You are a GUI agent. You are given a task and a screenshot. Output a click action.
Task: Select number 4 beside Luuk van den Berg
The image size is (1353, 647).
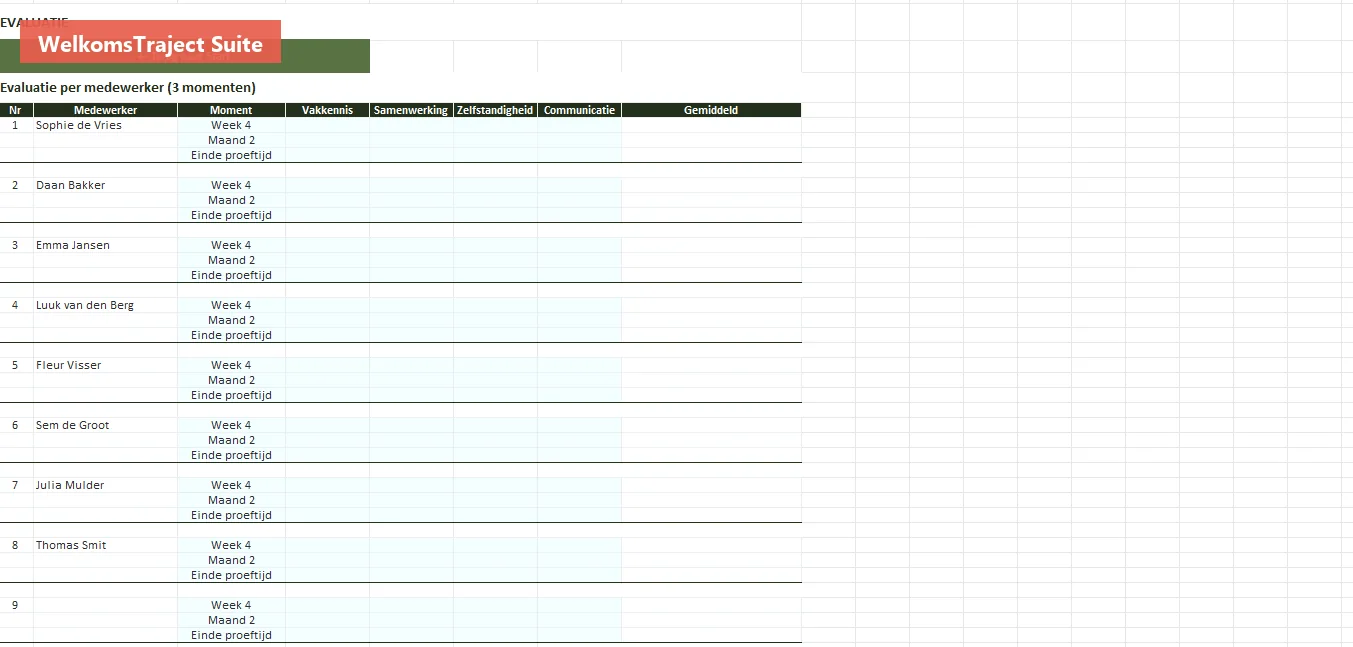pos(15,305)
